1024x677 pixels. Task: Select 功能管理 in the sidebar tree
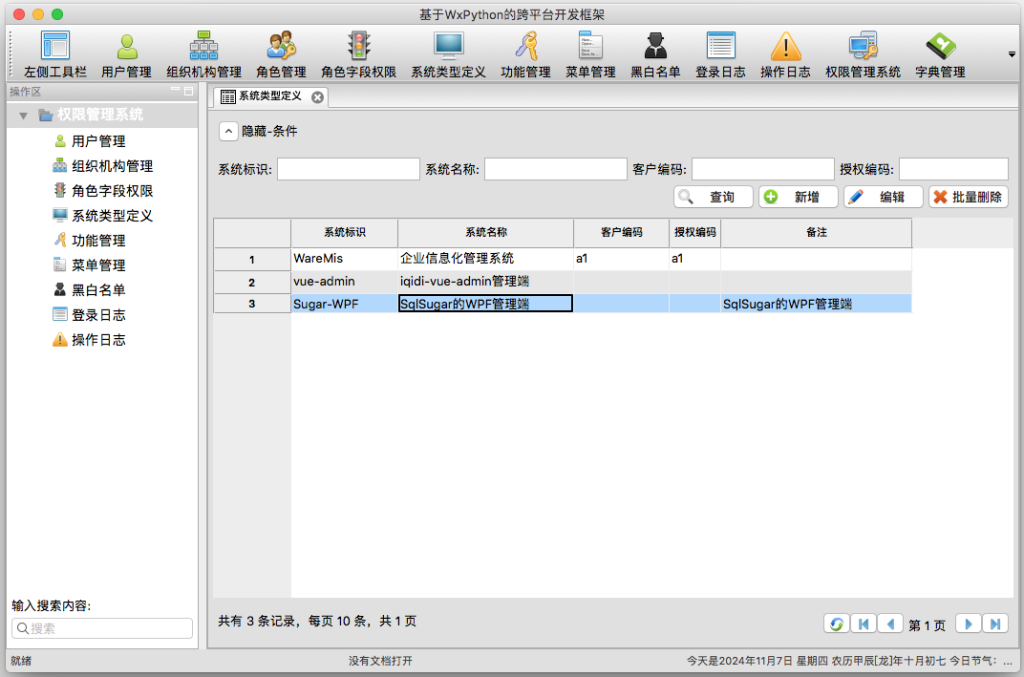click(98, 240)
